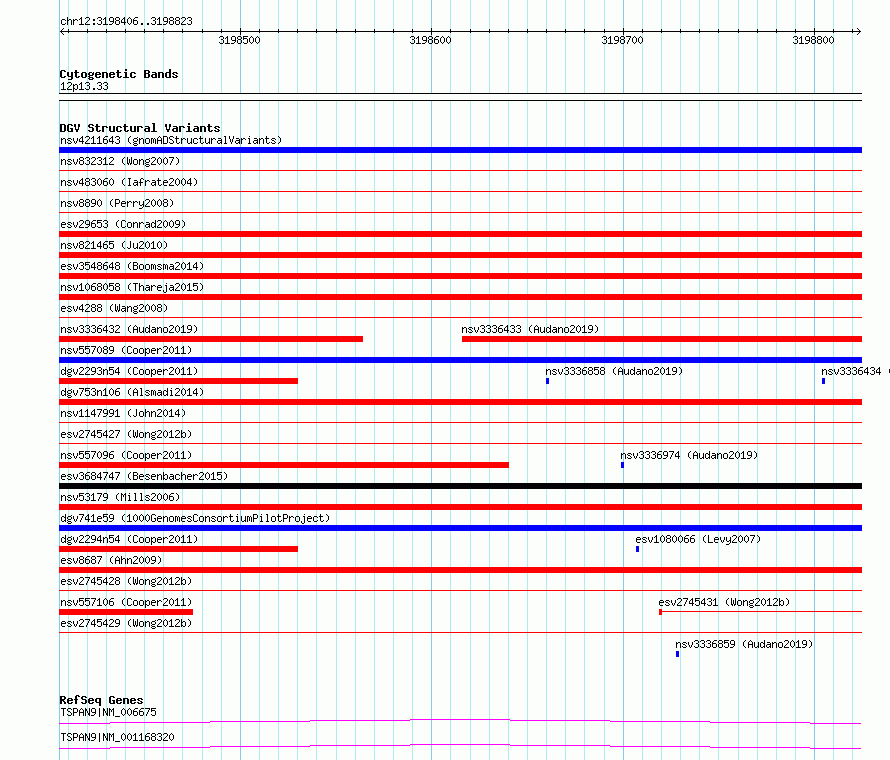Click esv2745427 (Wong2012b) label

tap(126, 434)
